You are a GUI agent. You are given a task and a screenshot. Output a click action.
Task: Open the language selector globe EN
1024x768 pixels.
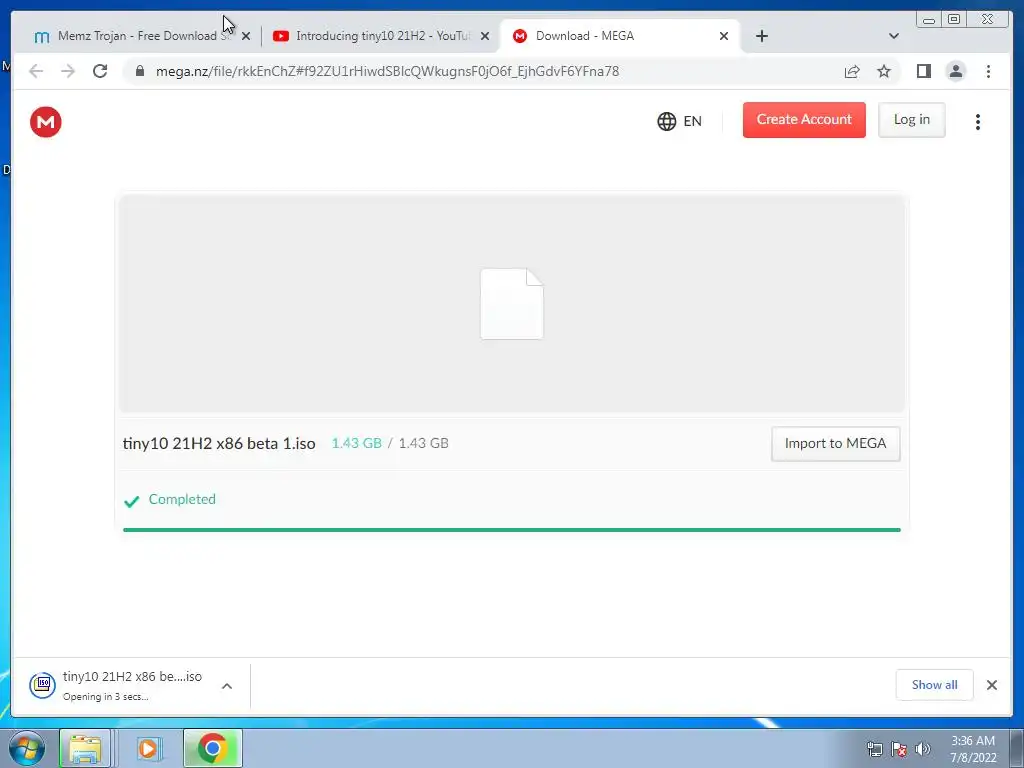coord(679,121)
